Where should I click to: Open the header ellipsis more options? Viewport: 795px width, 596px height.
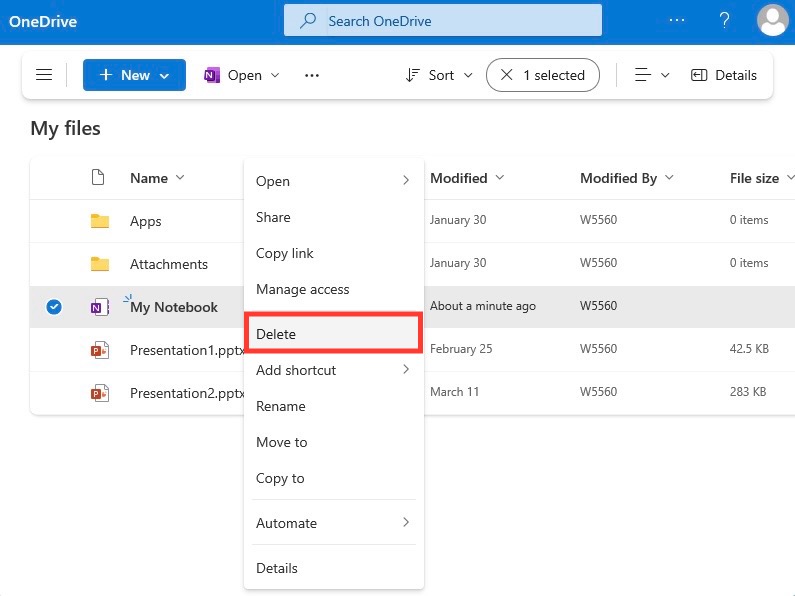(x=677, y=20)
